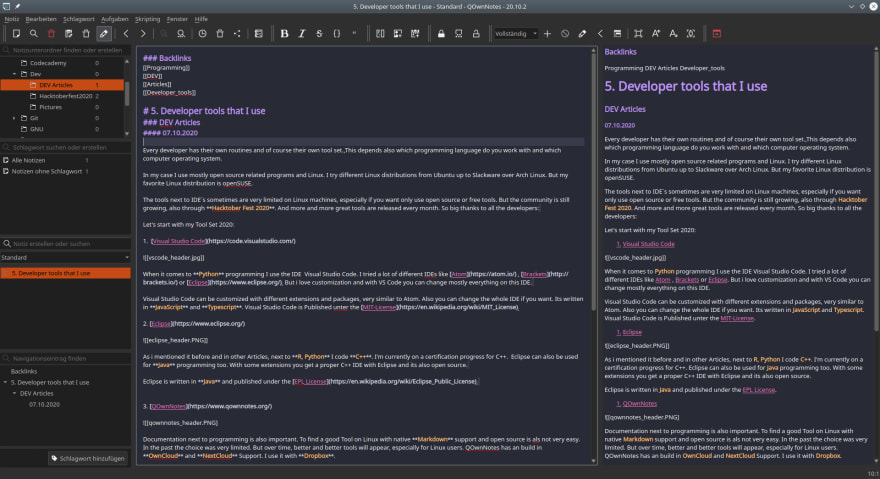Add new workspace with plus icon
The width and height of the screenshot is (880, 479).
(547, 34)
